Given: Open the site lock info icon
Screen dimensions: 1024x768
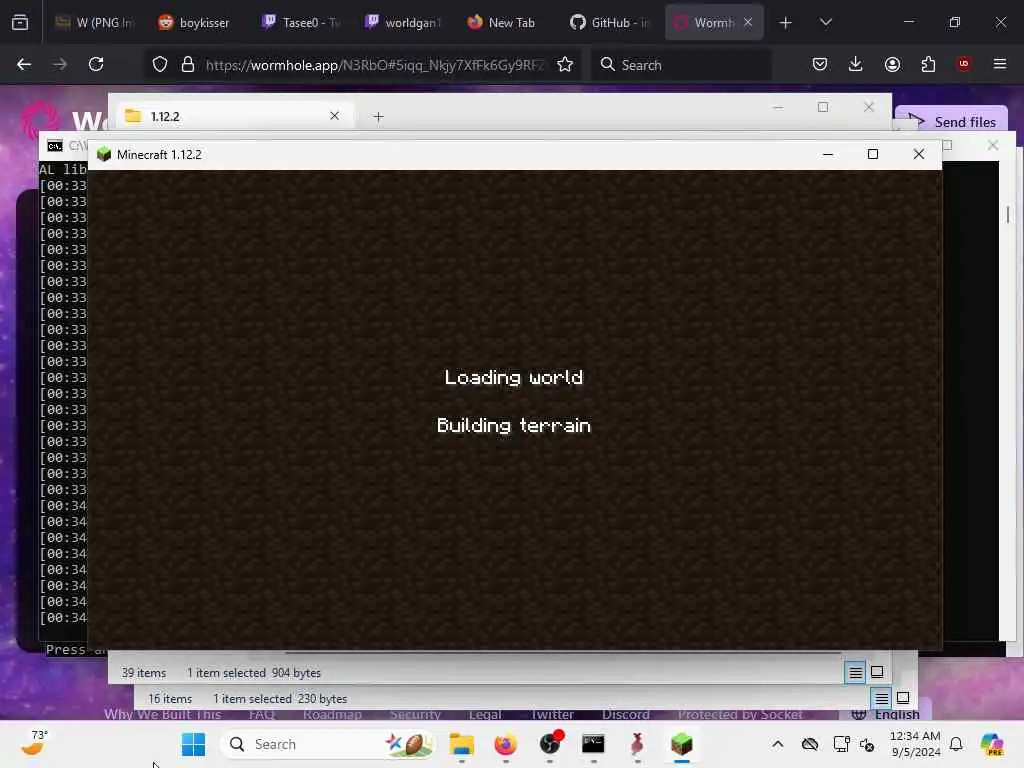Looking at the screenshot, I should click(x=188, y=64).
